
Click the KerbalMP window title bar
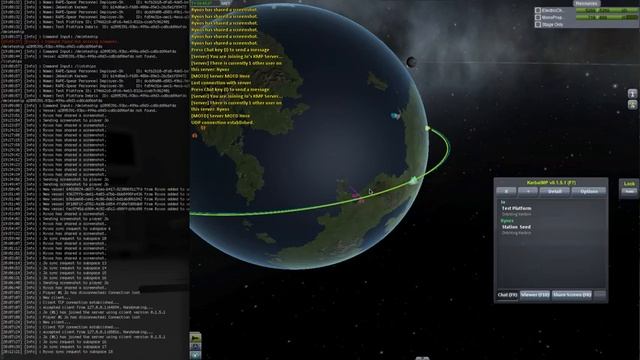(x=551, y=182)
